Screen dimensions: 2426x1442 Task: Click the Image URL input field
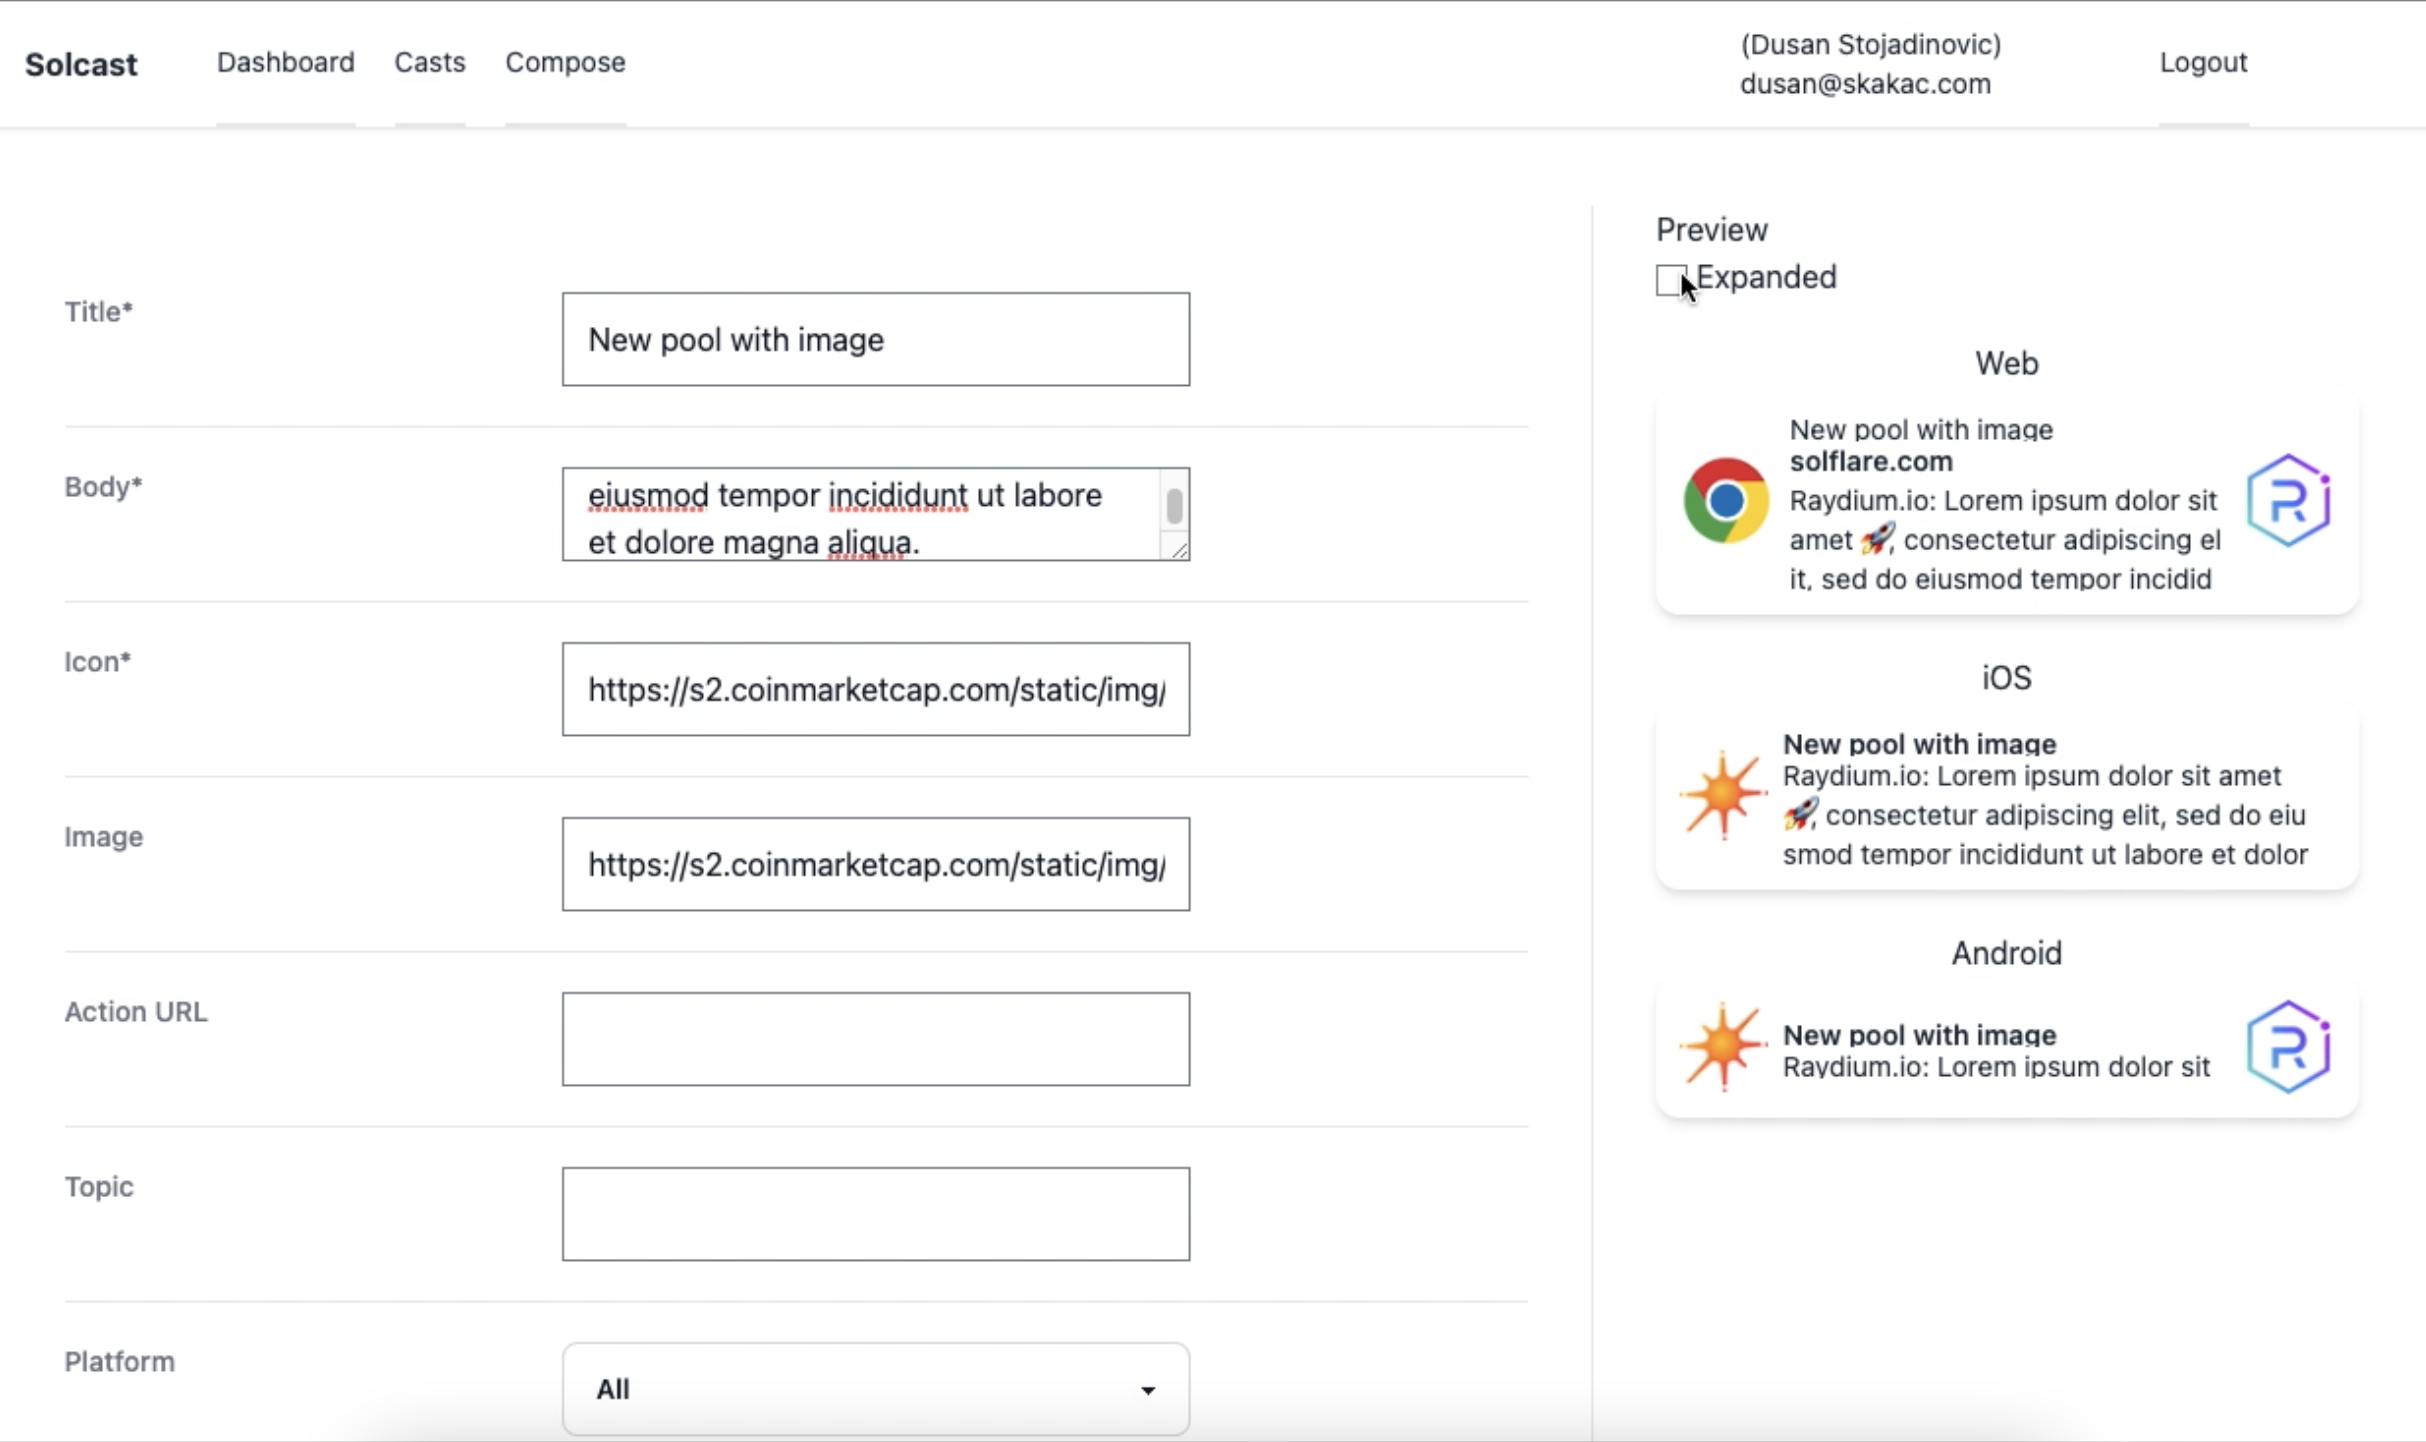click(x=876, y=864)
